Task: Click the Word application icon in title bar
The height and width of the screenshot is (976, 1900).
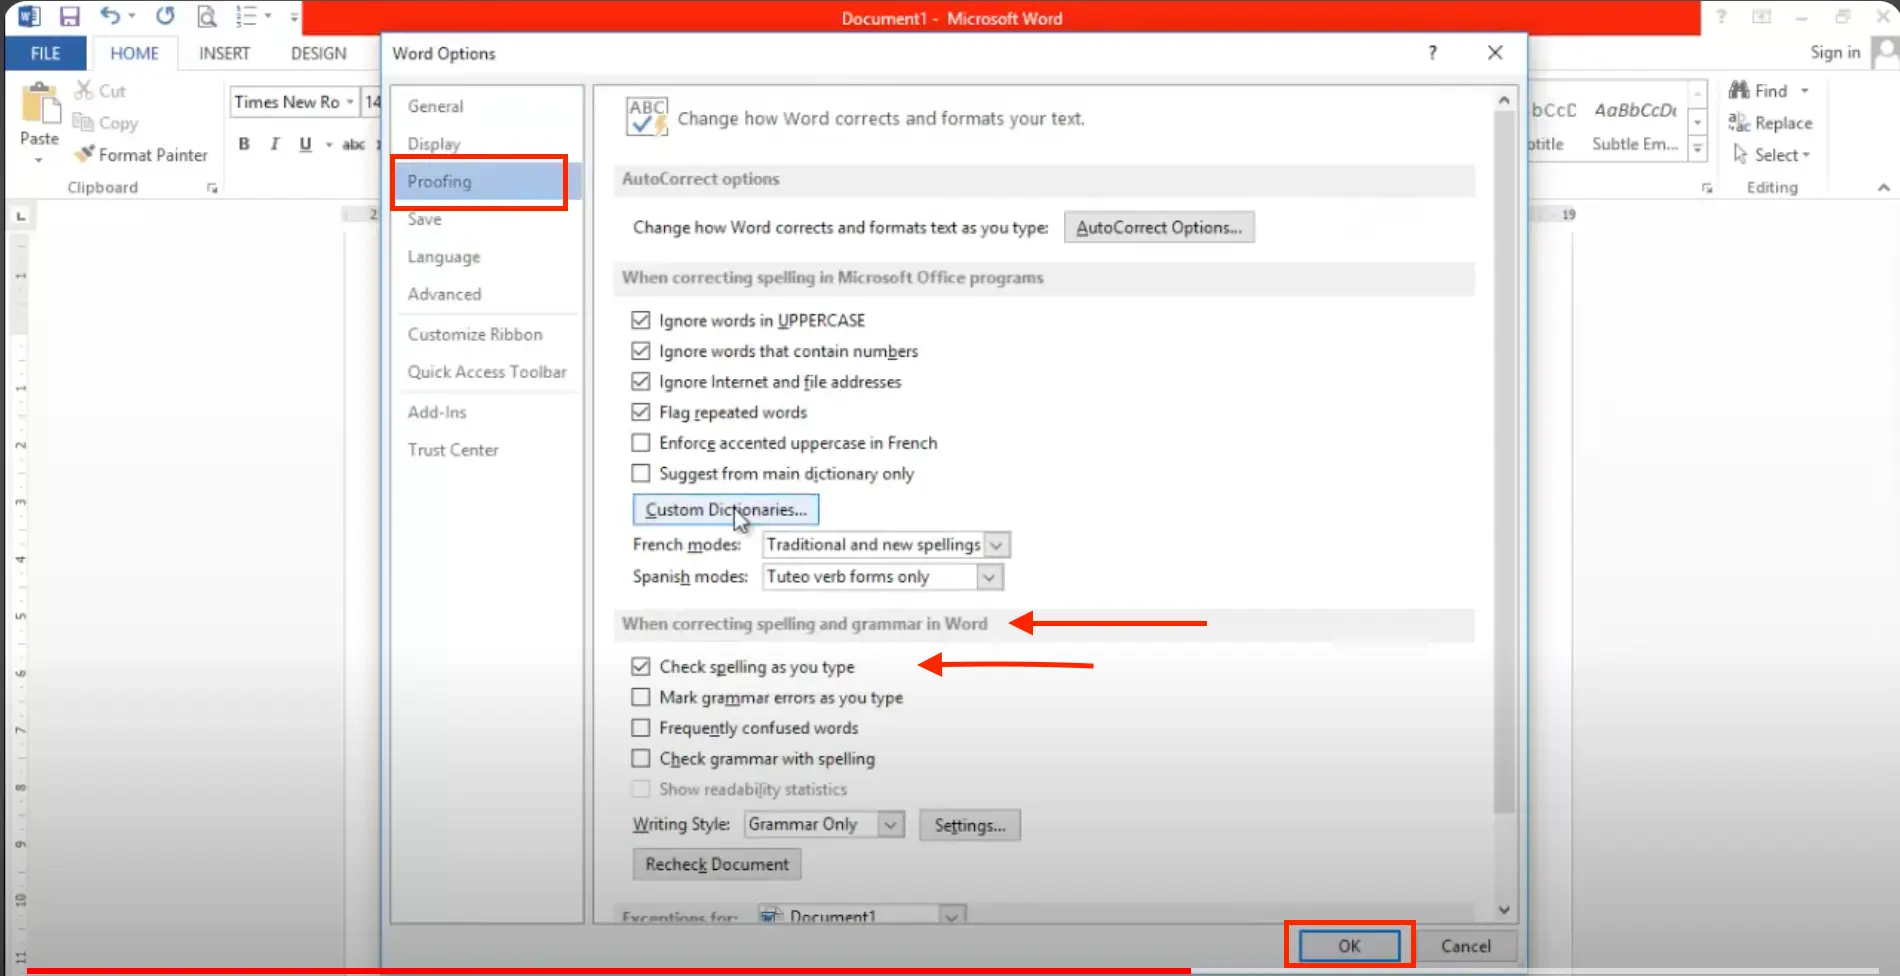Action: [x=29, y=16]
